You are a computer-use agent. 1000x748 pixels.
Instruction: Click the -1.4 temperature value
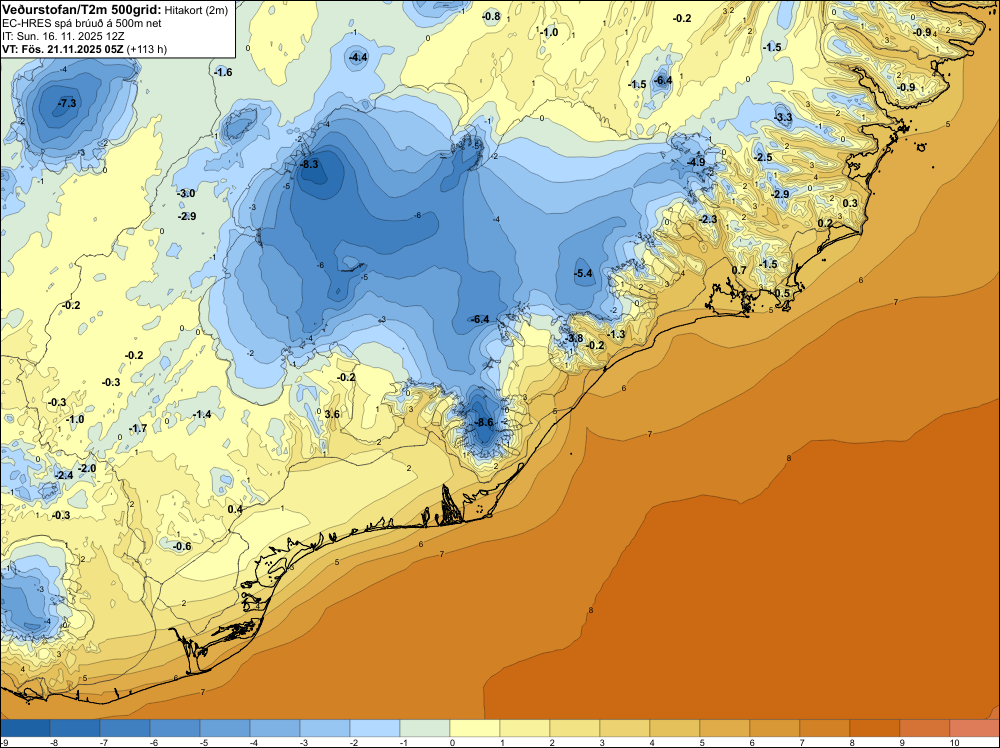coord(202,414)
